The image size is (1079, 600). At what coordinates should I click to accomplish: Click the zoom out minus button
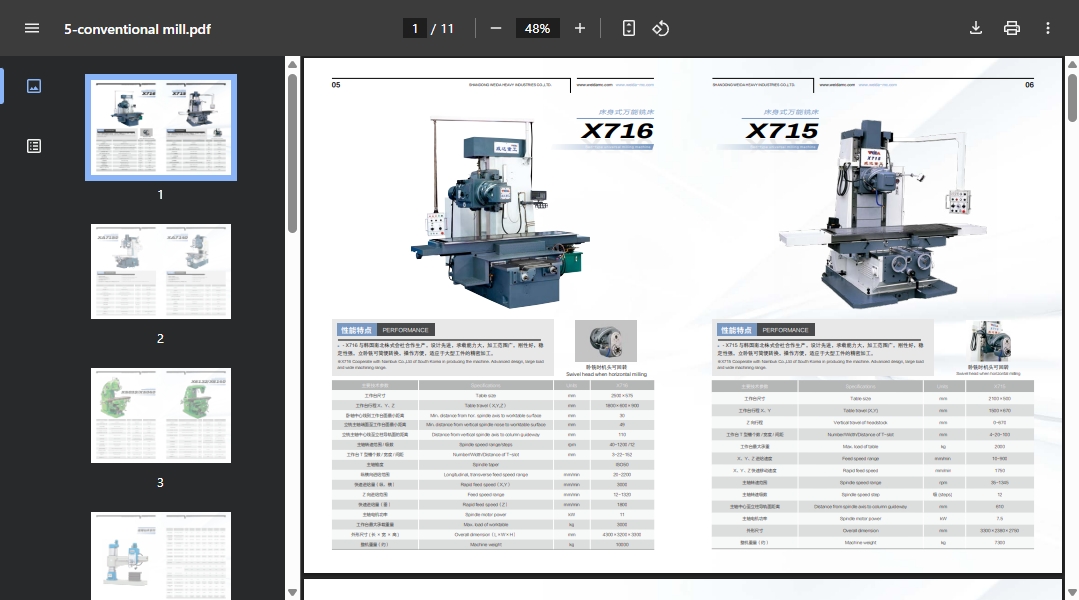pos(496,28)
